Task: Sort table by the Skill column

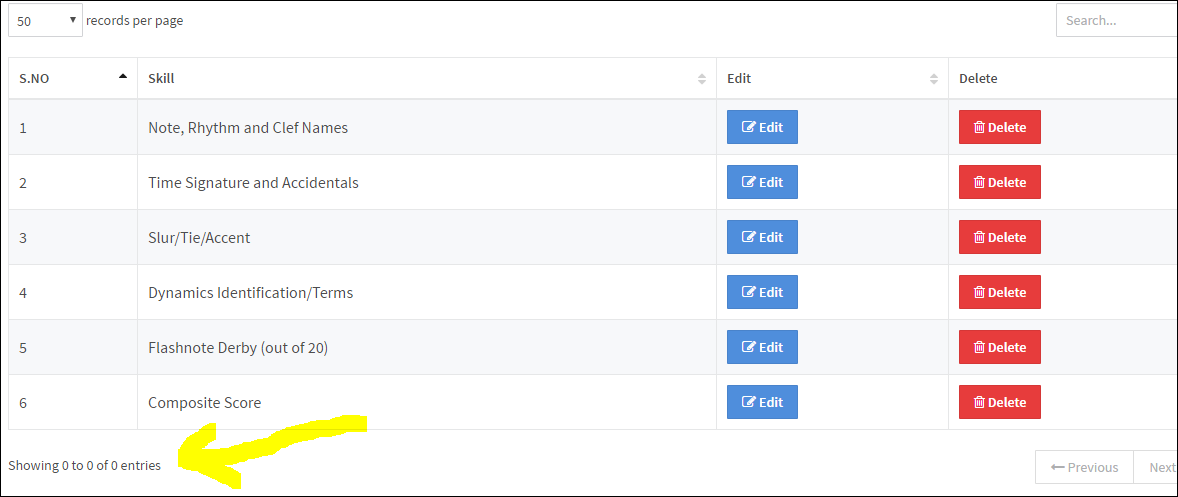Action: 426,78
